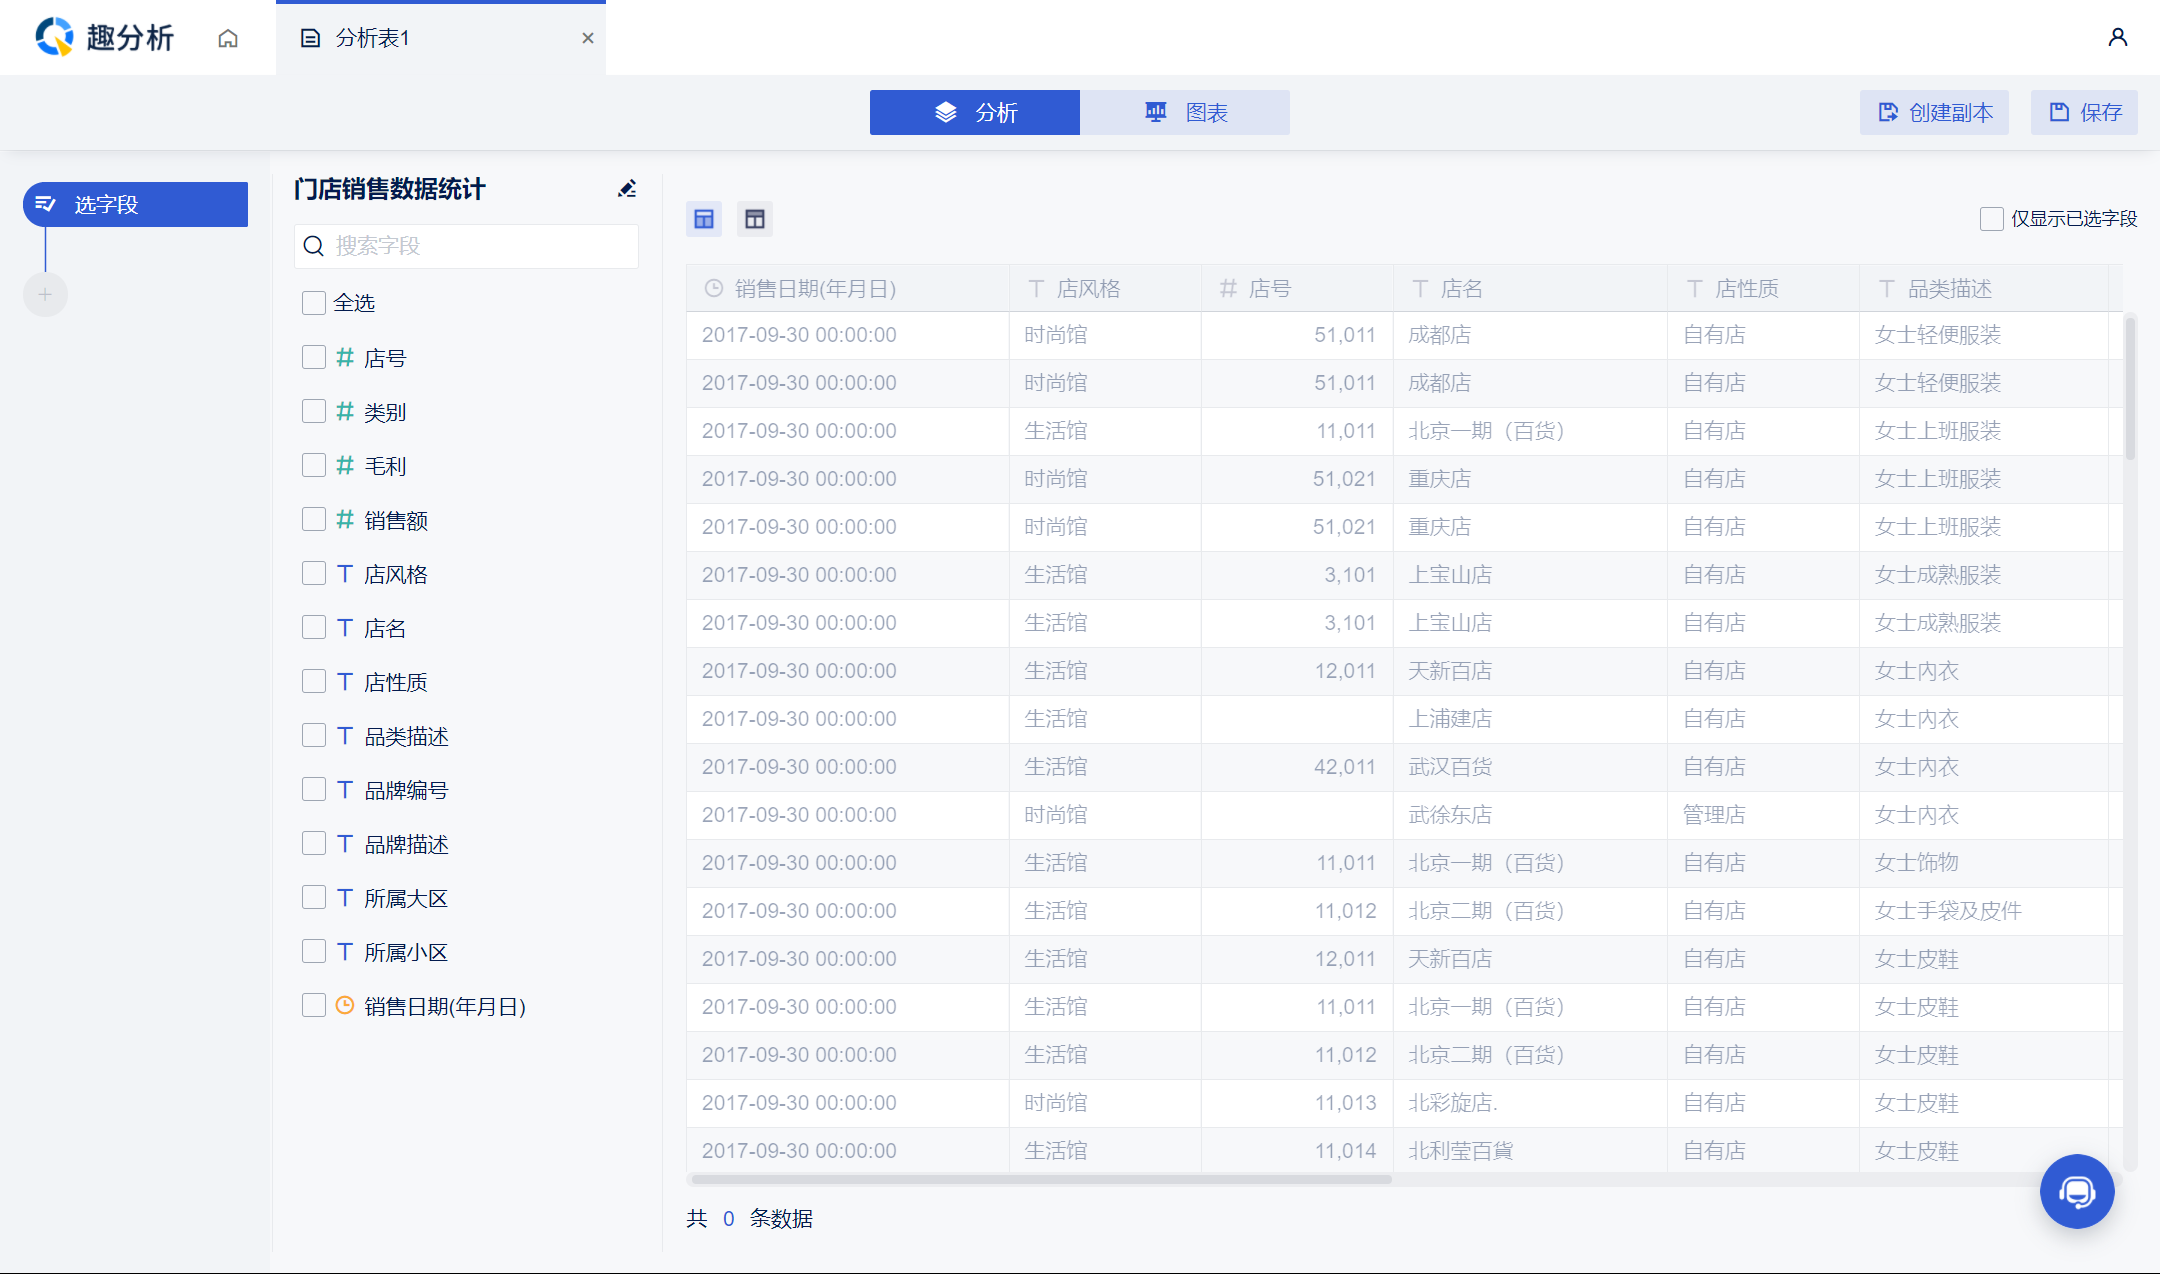Edit the dataset name with the pencil icon
This screenshot has height=1274, width=2160.
(627, 189)
